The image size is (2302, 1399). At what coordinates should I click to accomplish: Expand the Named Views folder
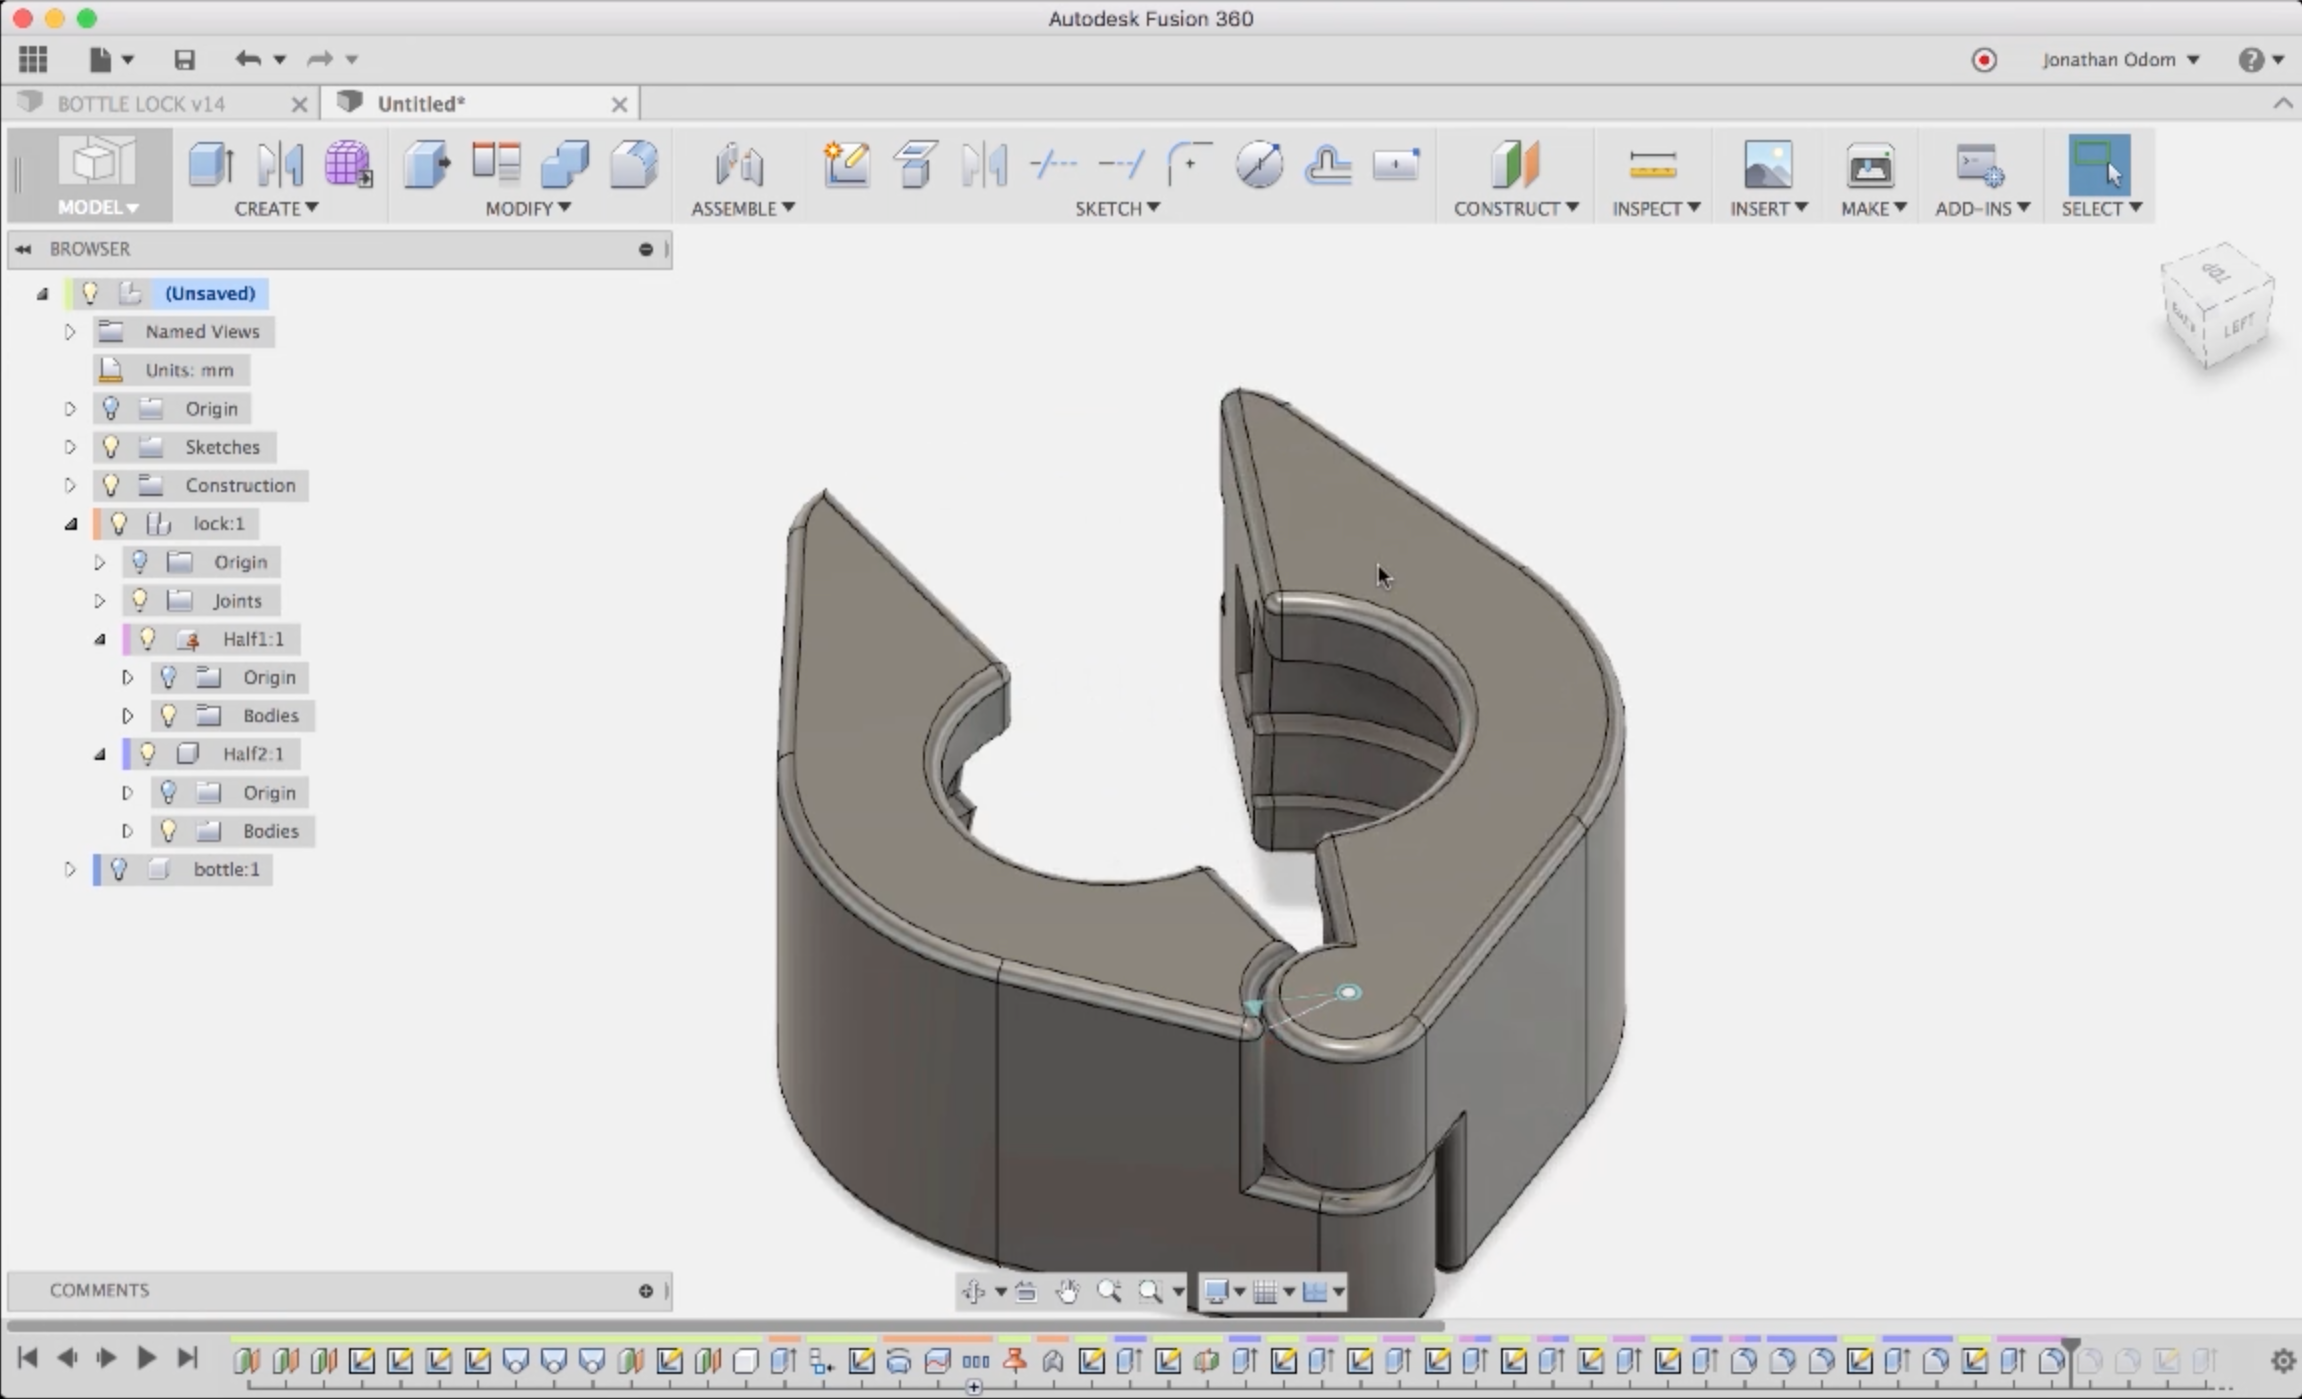pyautogui.click(x=70, y=332)
